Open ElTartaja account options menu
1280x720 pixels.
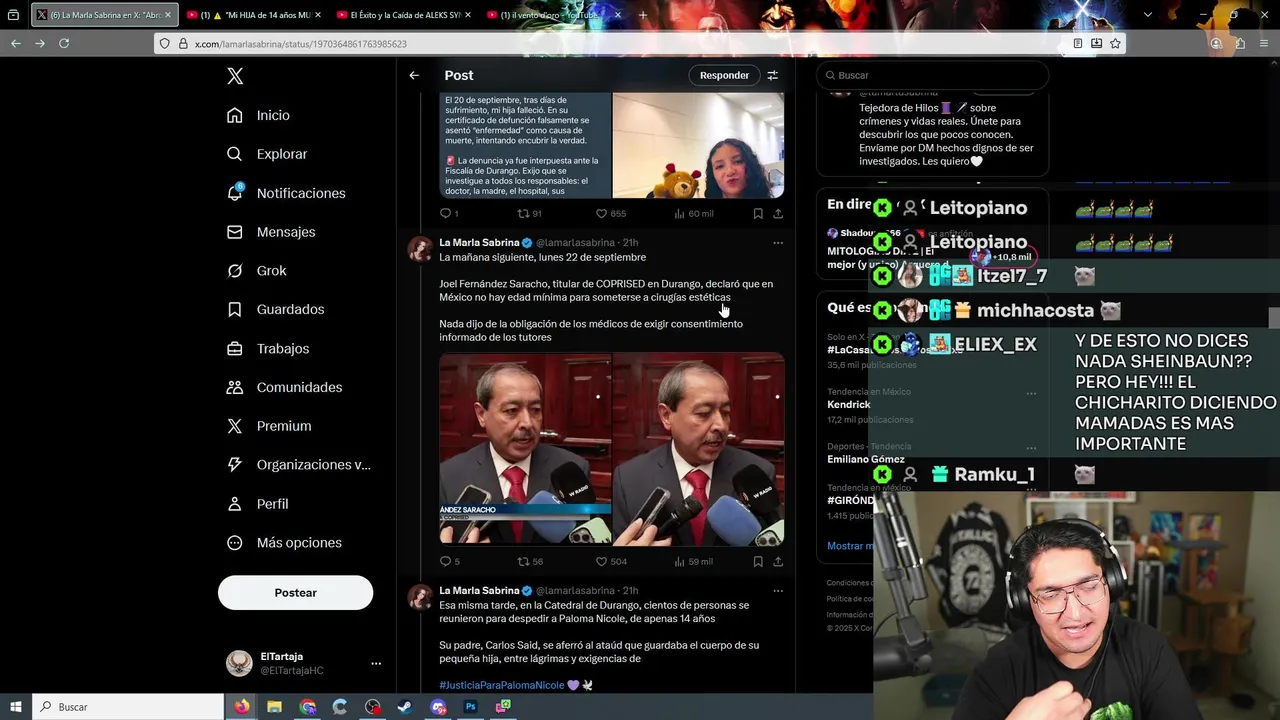coord(376,663)
